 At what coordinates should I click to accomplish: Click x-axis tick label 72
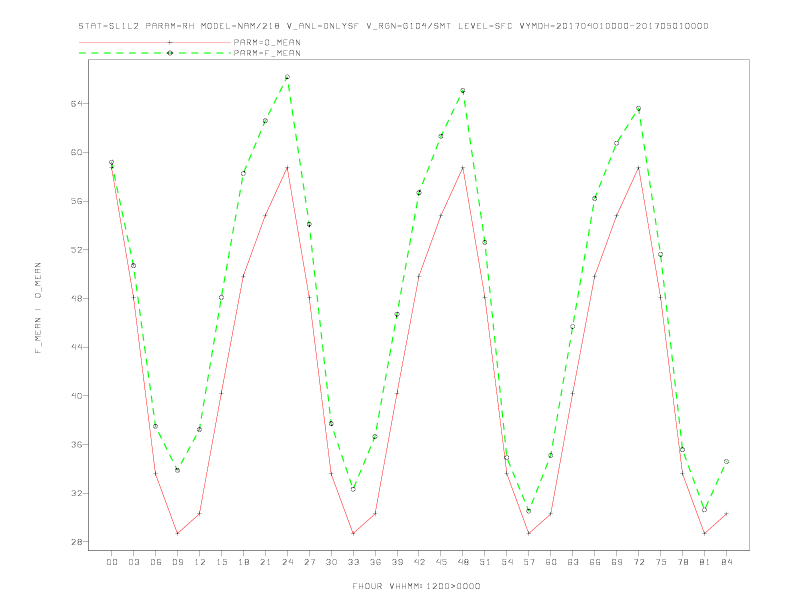click(x=638, y=562)
